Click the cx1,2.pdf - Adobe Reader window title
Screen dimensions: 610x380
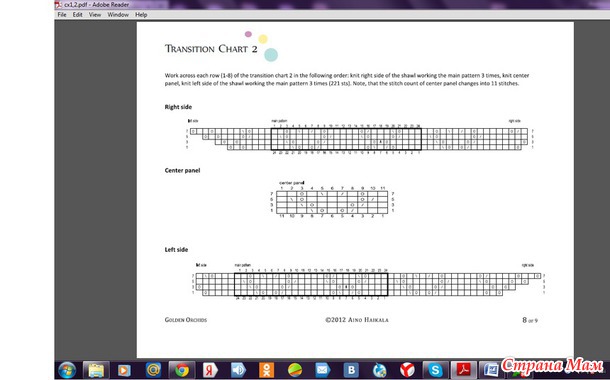coord(96,5)
